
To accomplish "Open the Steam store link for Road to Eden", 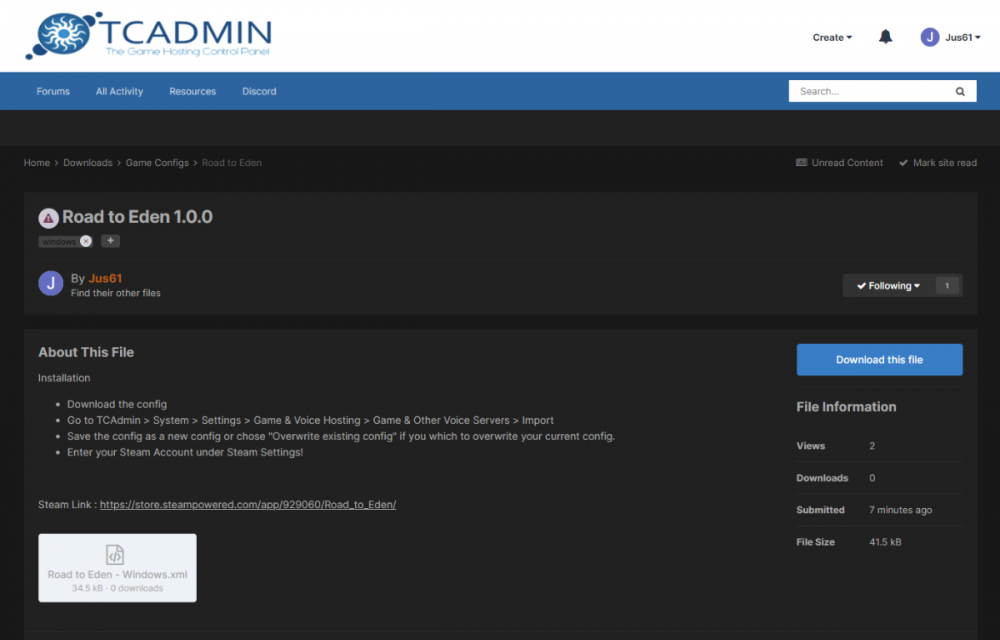I will tap(246, 504).
